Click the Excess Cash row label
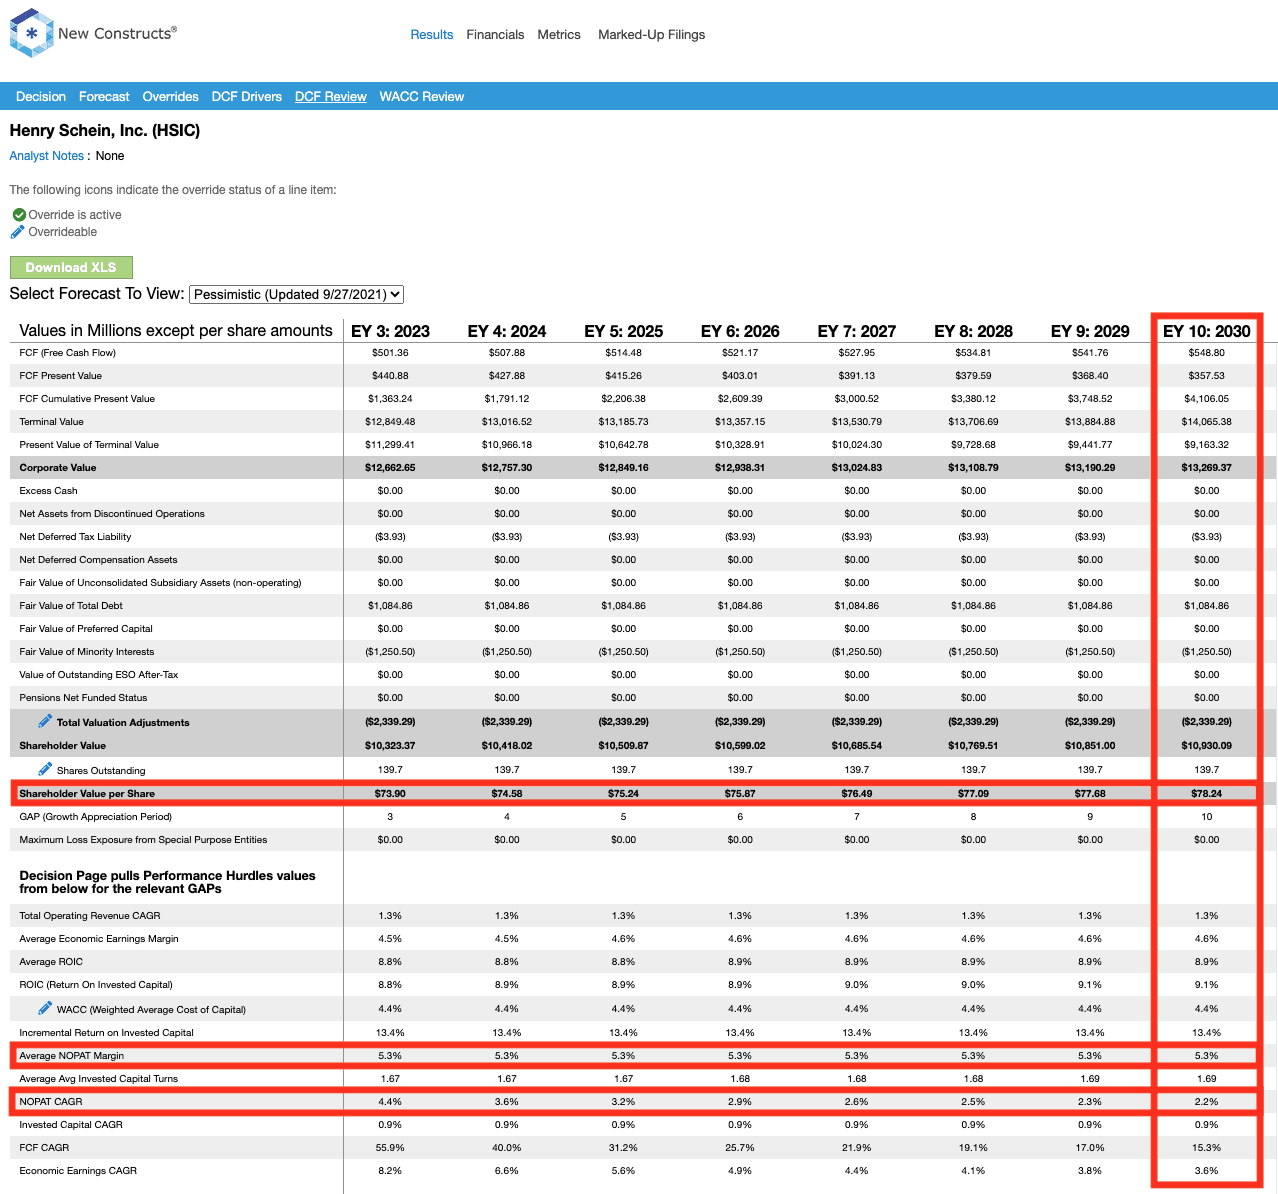Screen dimensions: 1278x1194 (x=49, y=491)
